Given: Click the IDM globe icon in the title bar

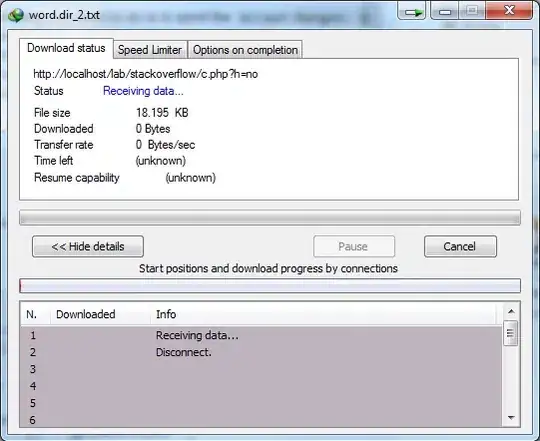Looking at the screenshot, I should point(15,15).
